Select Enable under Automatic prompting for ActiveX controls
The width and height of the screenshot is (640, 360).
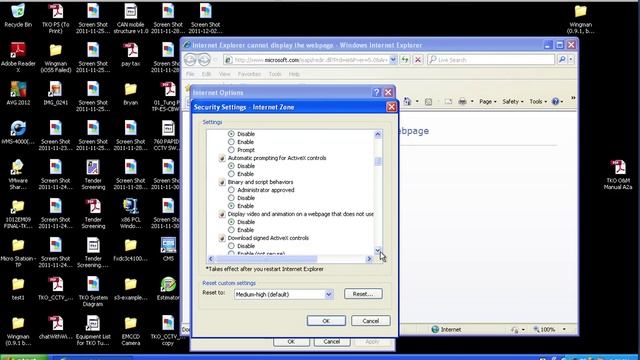231,174
